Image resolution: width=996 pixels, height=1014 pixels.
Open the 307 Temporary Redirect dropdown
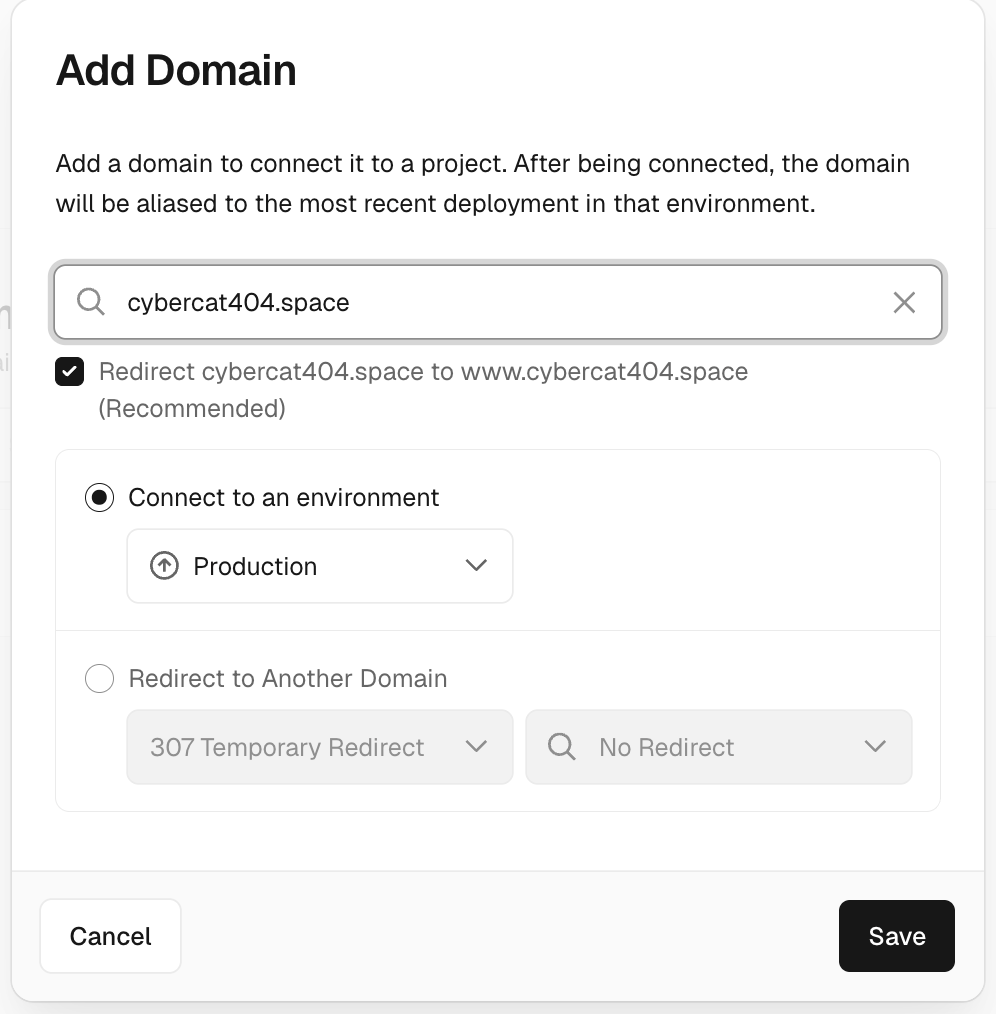pos(320,747)
